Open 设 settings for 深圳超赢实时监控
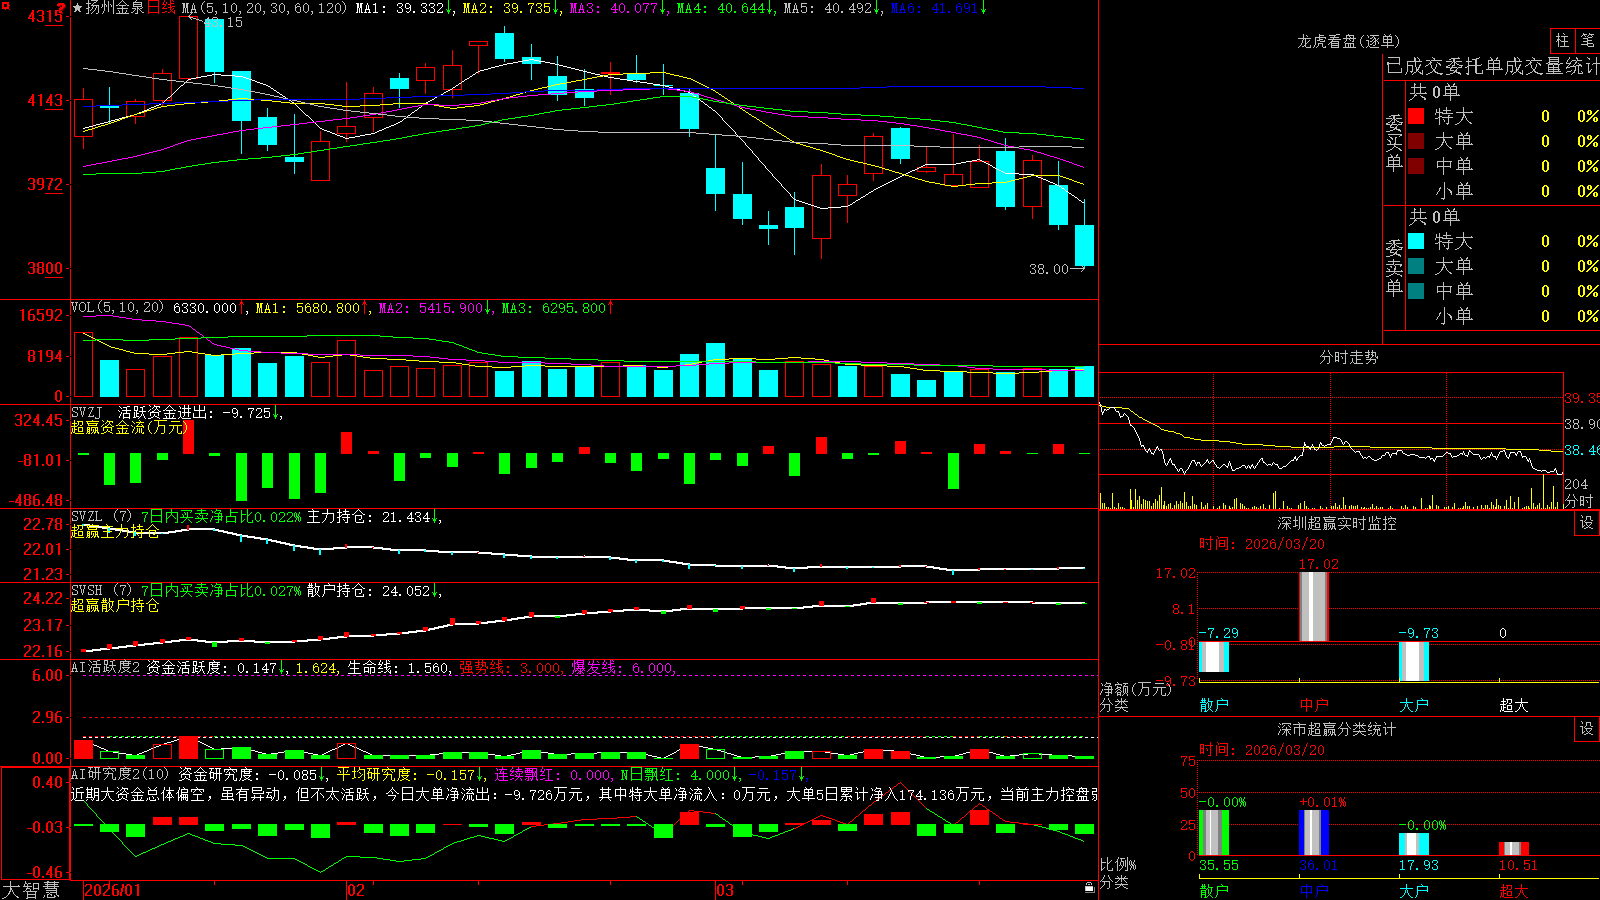The height and width of the screenshot is (900, 1600). click(1587, 523)
